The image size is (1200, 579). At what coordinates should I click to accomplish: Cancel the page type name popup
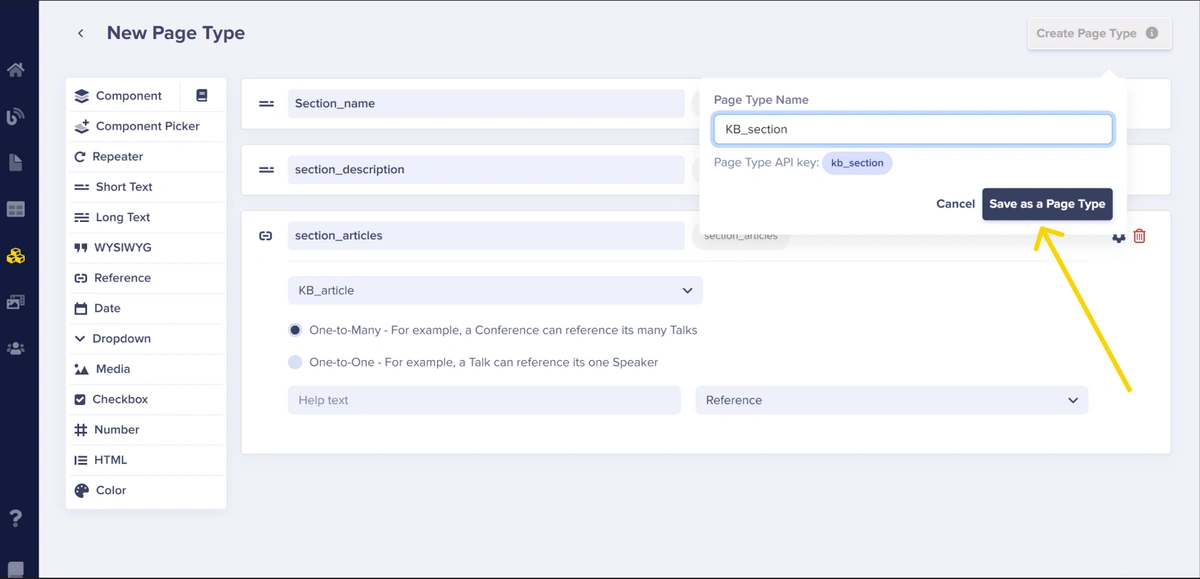coord(955,204)
